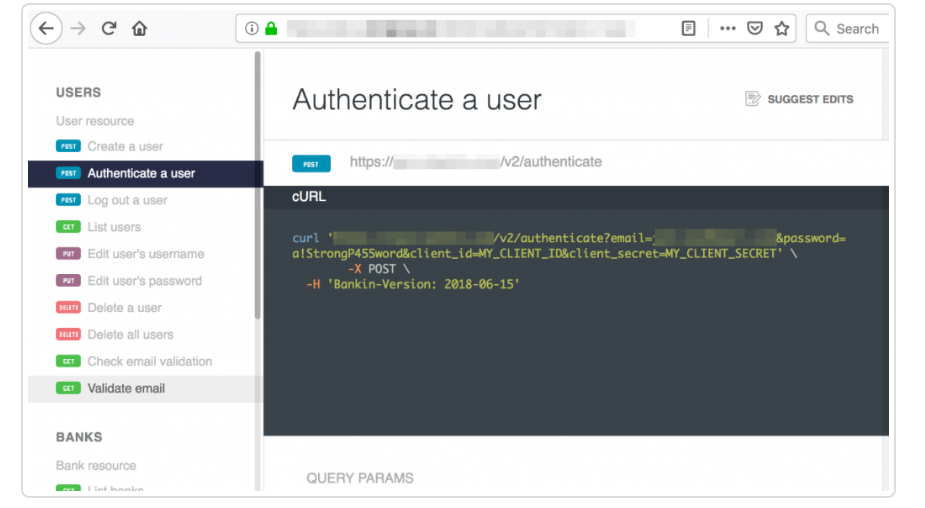Viewport: 925px width, 508px height.
Task: Select Validate email in the sidebar
Action: (x=126, y=389)
